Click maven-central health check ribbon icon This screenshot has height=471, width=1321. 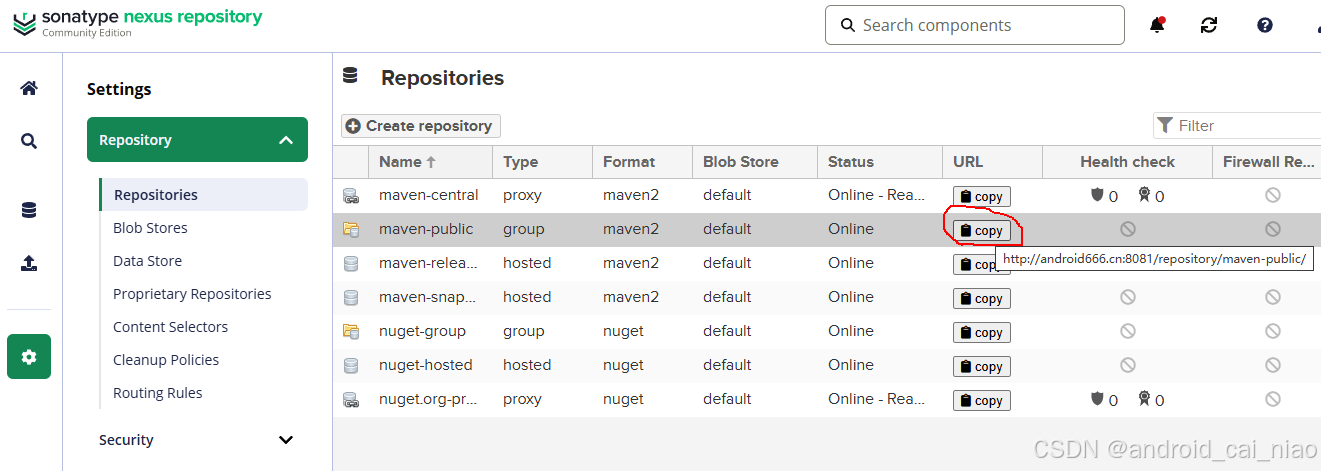coord(1144,195)
